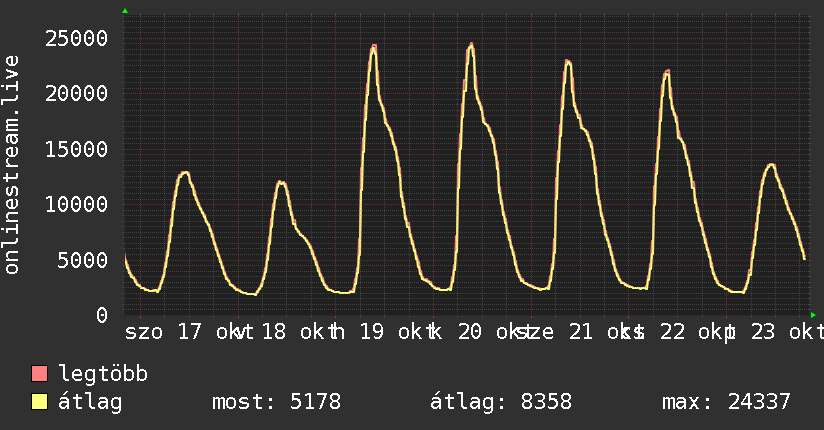This screenshot has height=430, width=824.
Task: Click the green arrow ending the x-axis
Action: click(813, 315)
